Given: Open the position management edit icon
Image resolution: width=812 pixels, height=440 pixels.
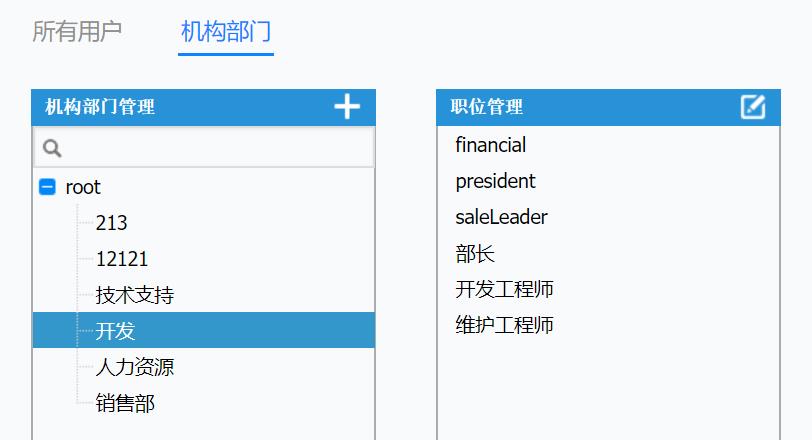Looking at the screenshot, I should pos(753,107).
